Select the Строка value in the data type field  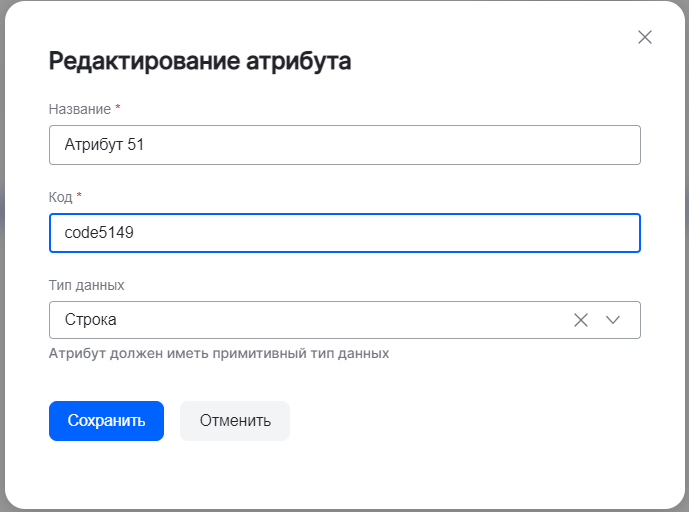[90, 320]
